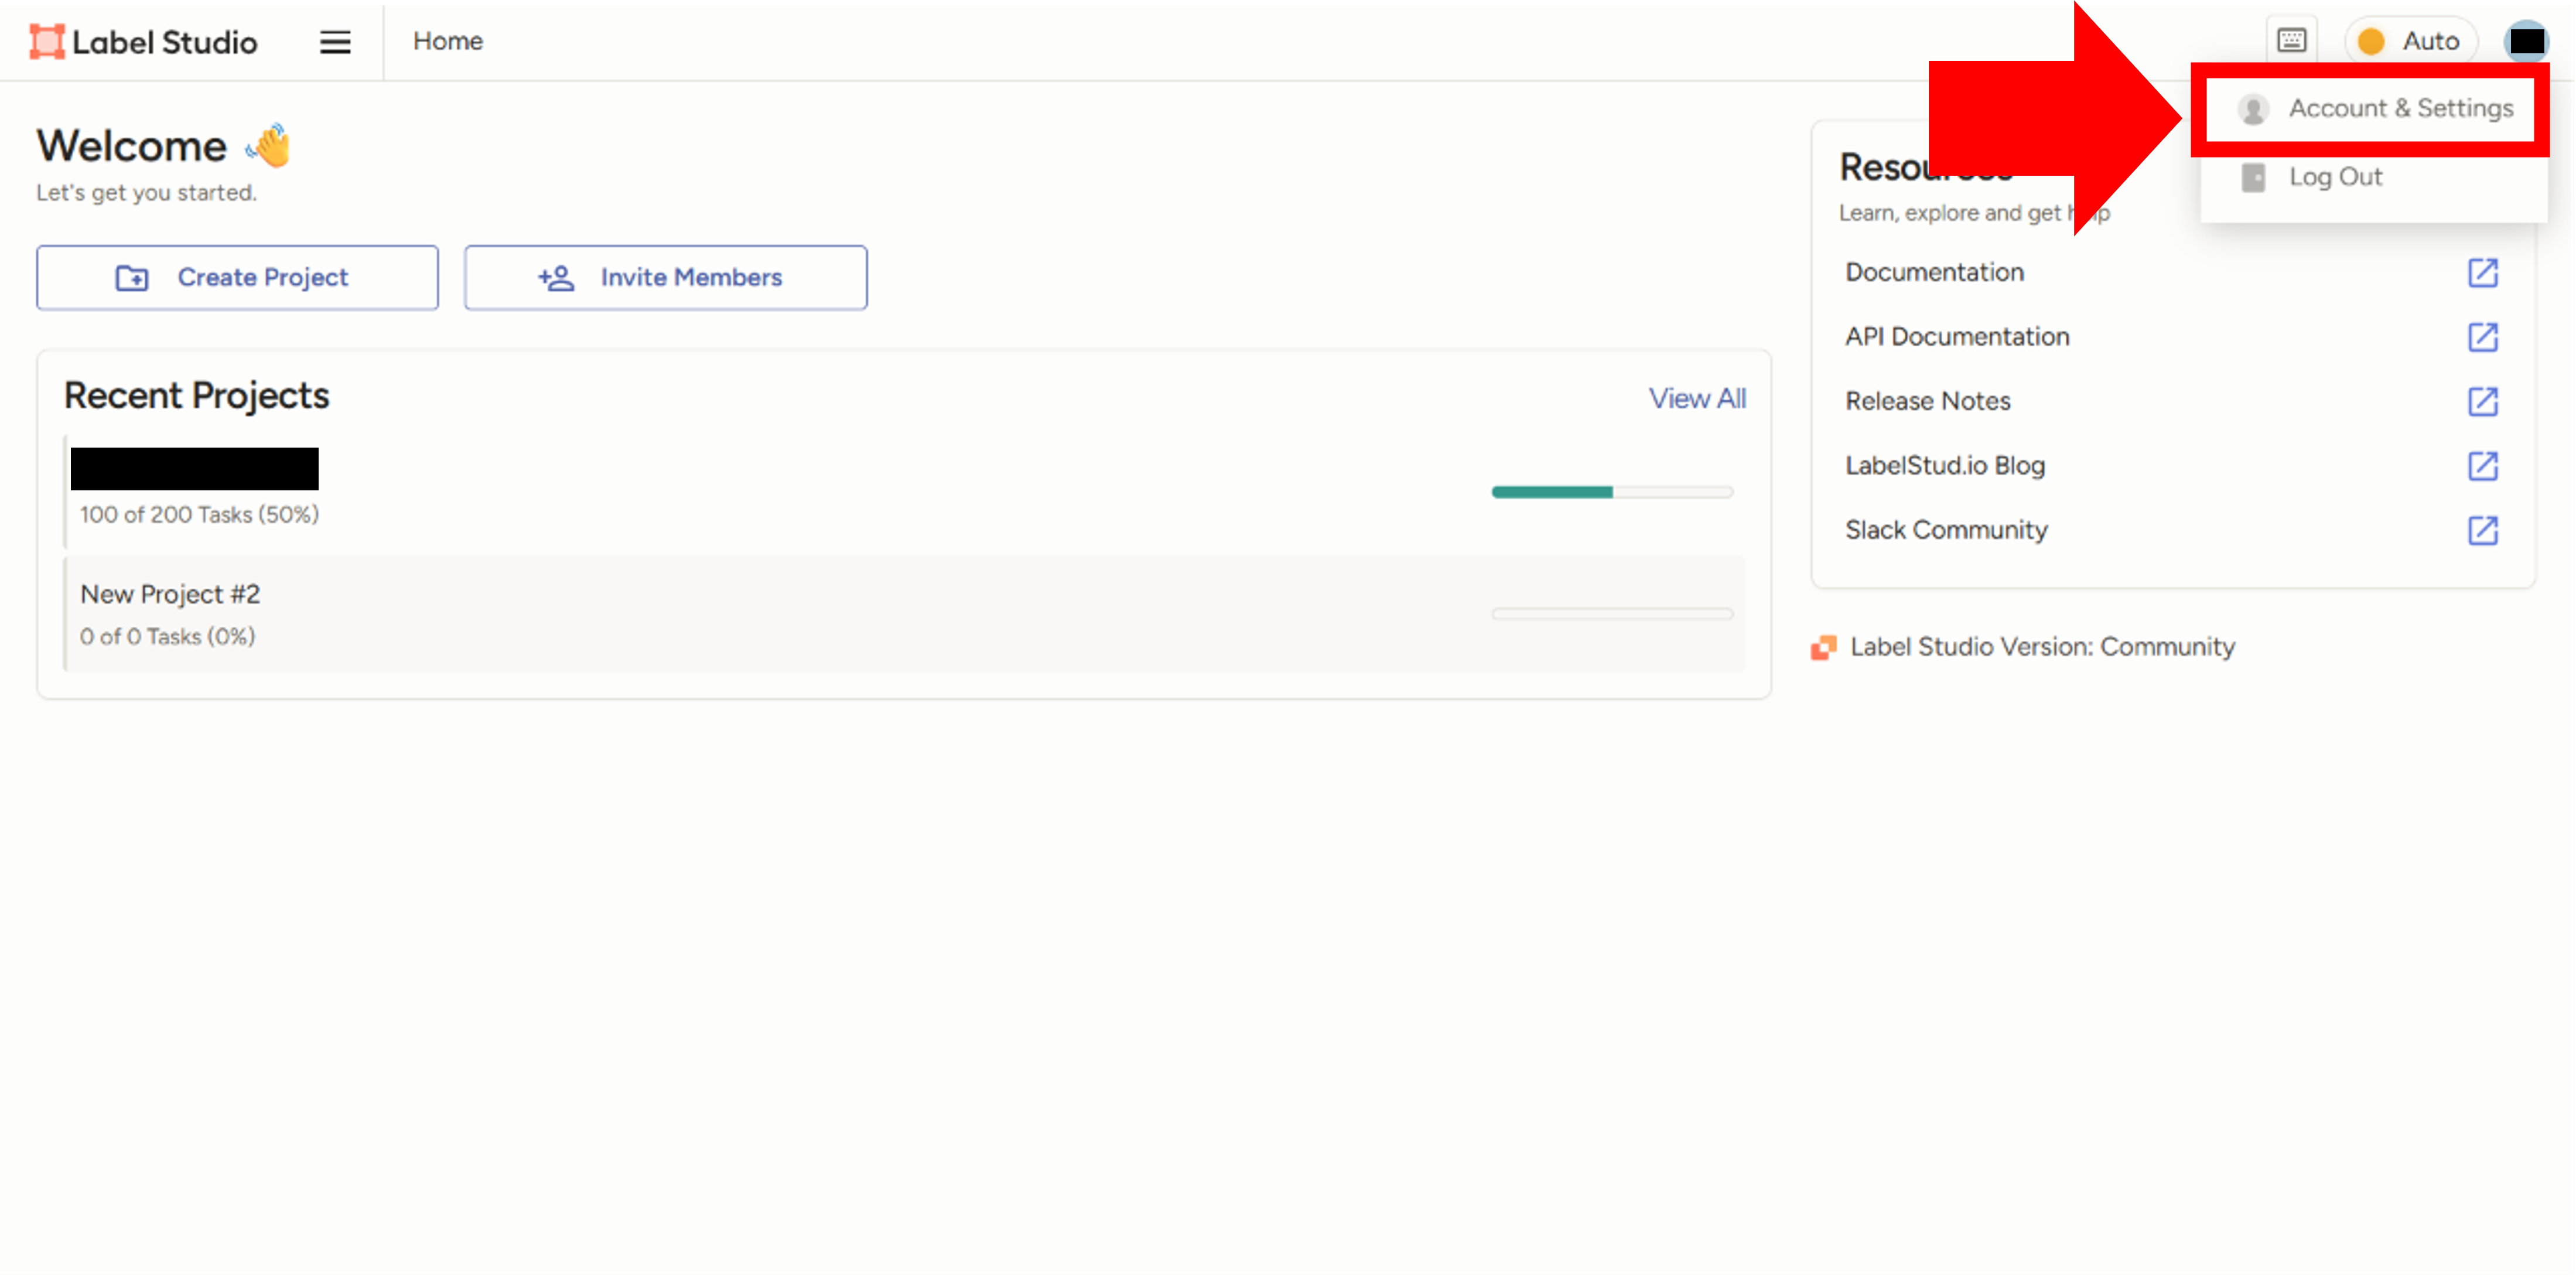Open the Release Notes link
This screenshot has width=2576, height=1276.
(x=1927, y=401)
